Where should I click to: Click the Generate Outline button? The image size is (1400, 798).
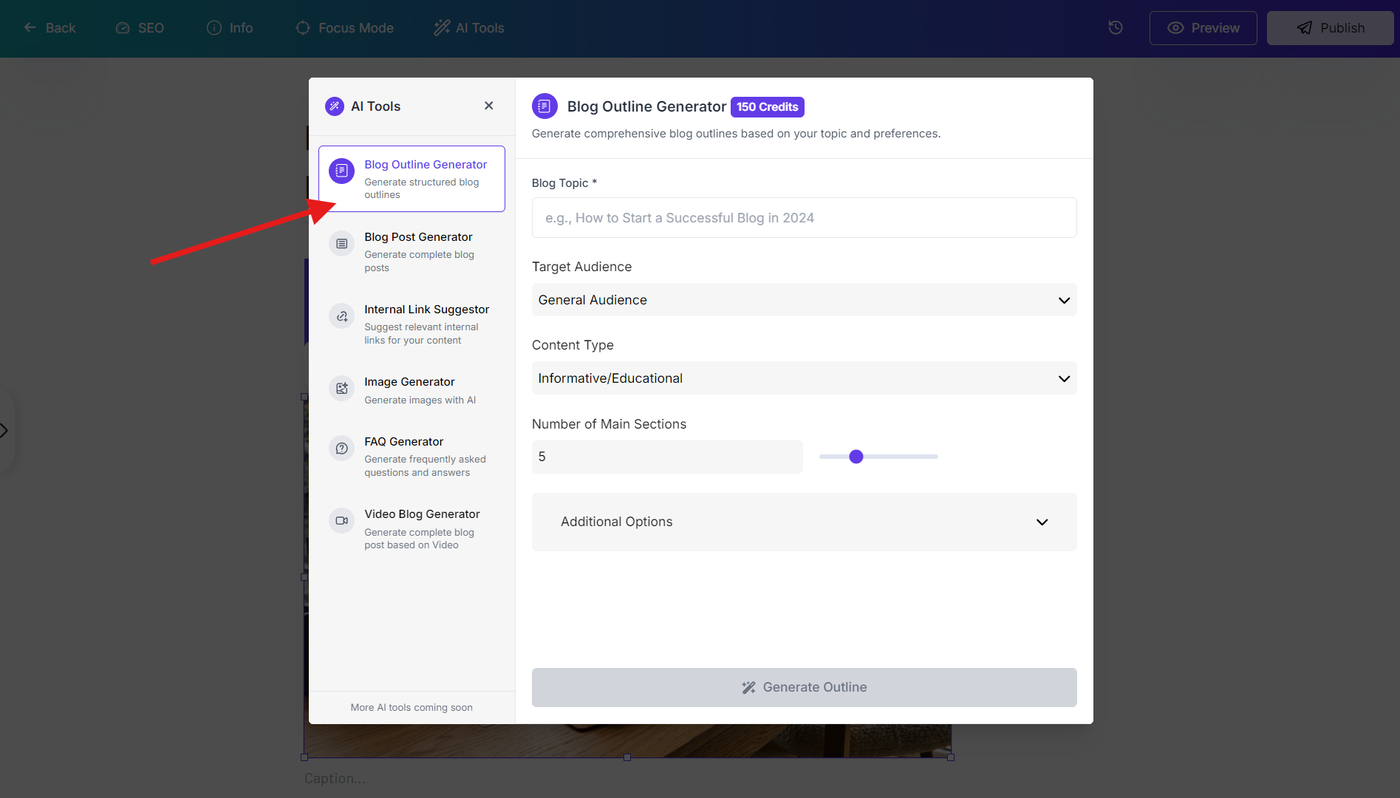coord(804,687)
